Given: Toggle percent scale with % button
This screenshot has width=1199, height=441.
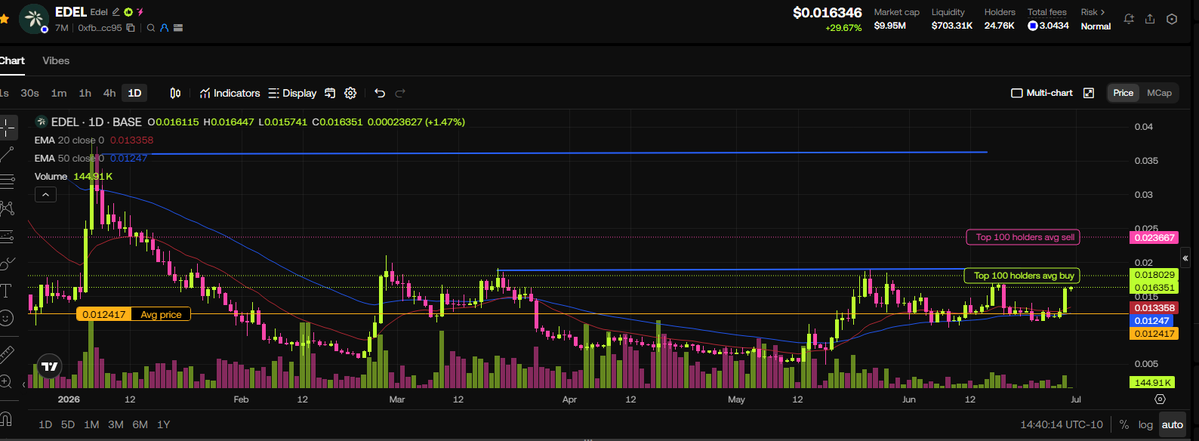Looking at the screenshot, I should pos(1124,424).
